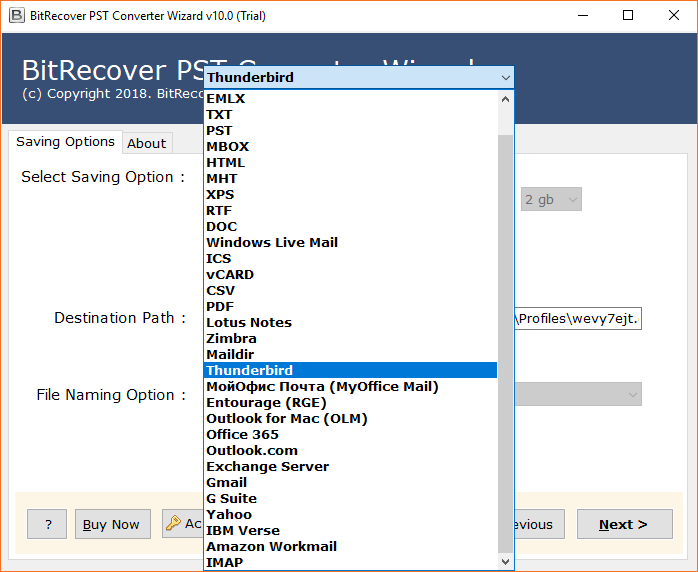
Task: Pick G Suite option
Action: 350,499
